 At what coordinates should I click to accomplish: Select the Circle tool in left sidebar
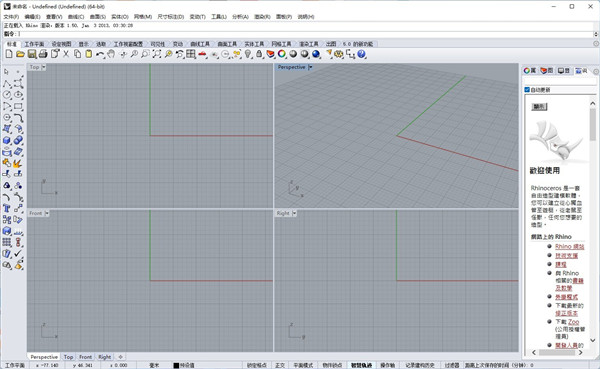coord(7,95)
